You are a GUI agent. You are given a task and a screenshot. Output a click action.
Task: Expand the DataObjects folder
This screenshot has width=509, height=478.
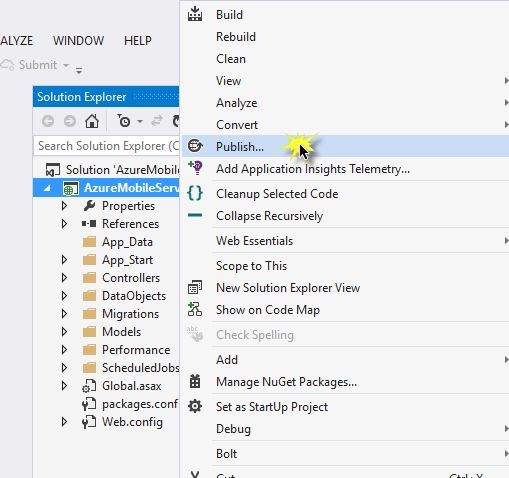click(x=64, y=296)
